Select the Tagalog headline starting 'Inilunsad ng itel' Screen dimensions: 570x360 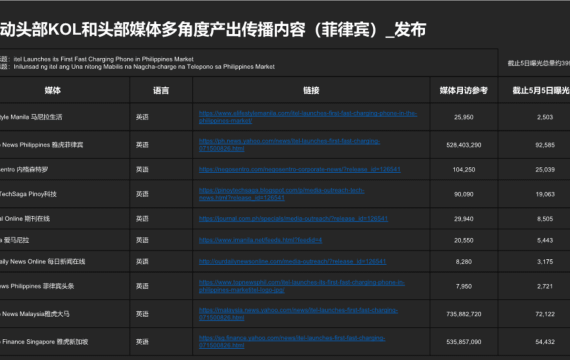point(144,67)
